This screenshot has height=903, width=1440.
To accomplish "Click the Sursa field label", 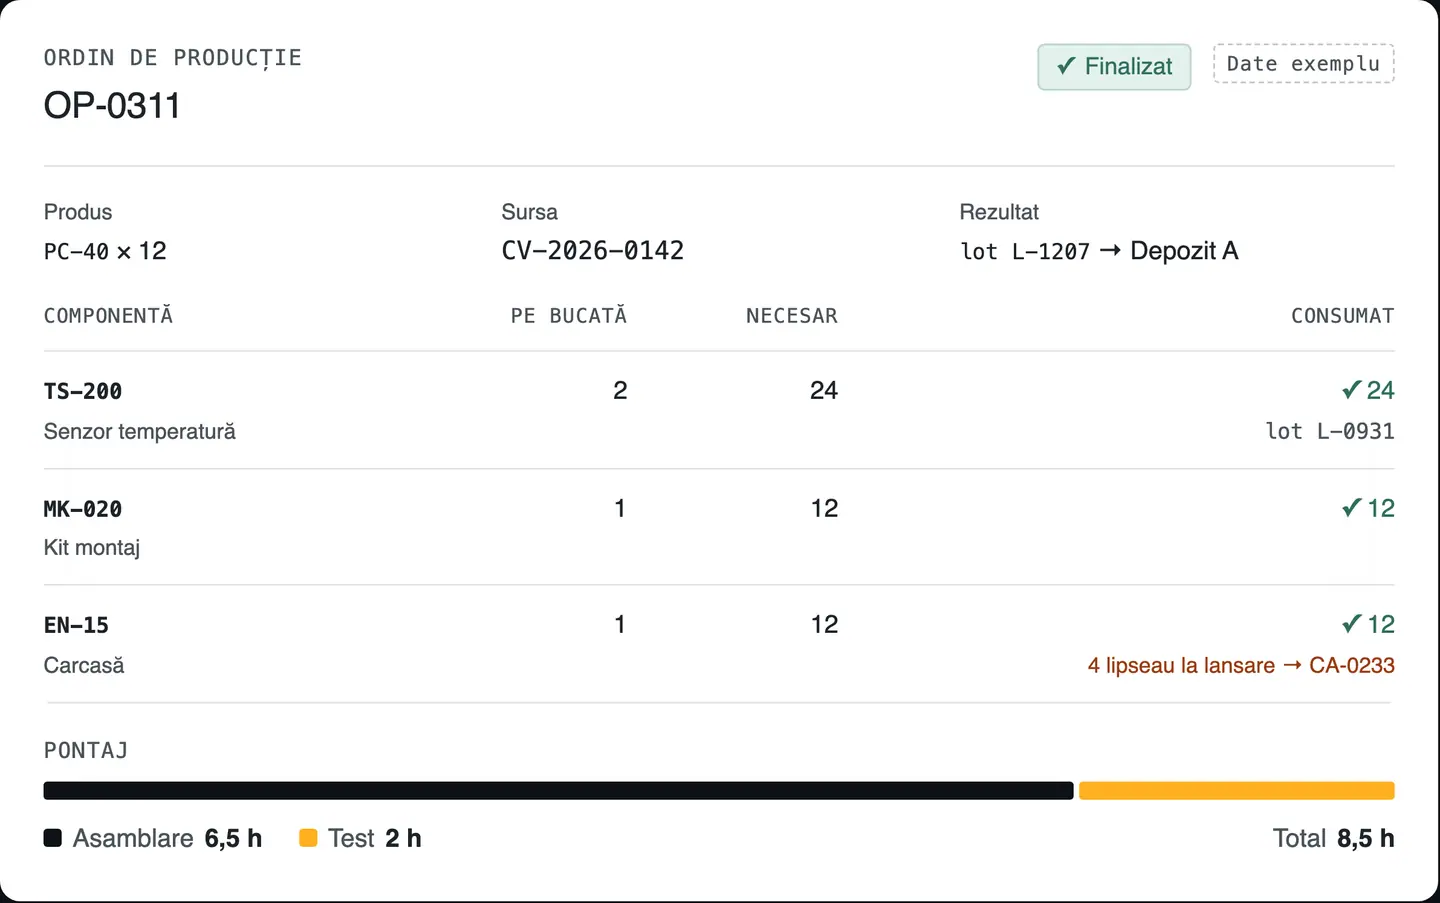I will click(530, 212).
